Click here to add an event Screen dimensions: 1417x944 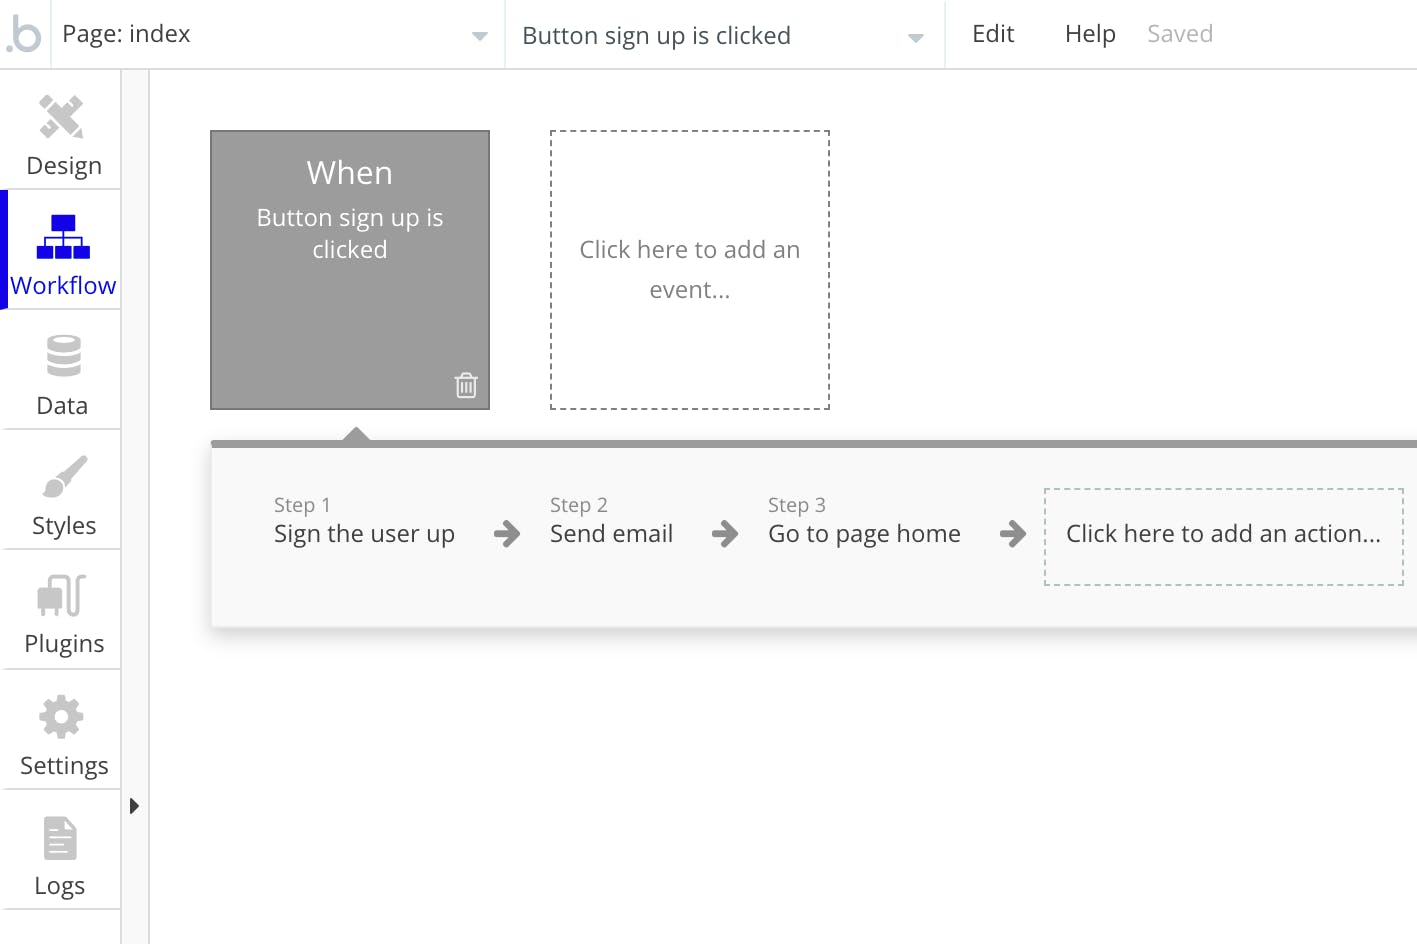point(689,269)
